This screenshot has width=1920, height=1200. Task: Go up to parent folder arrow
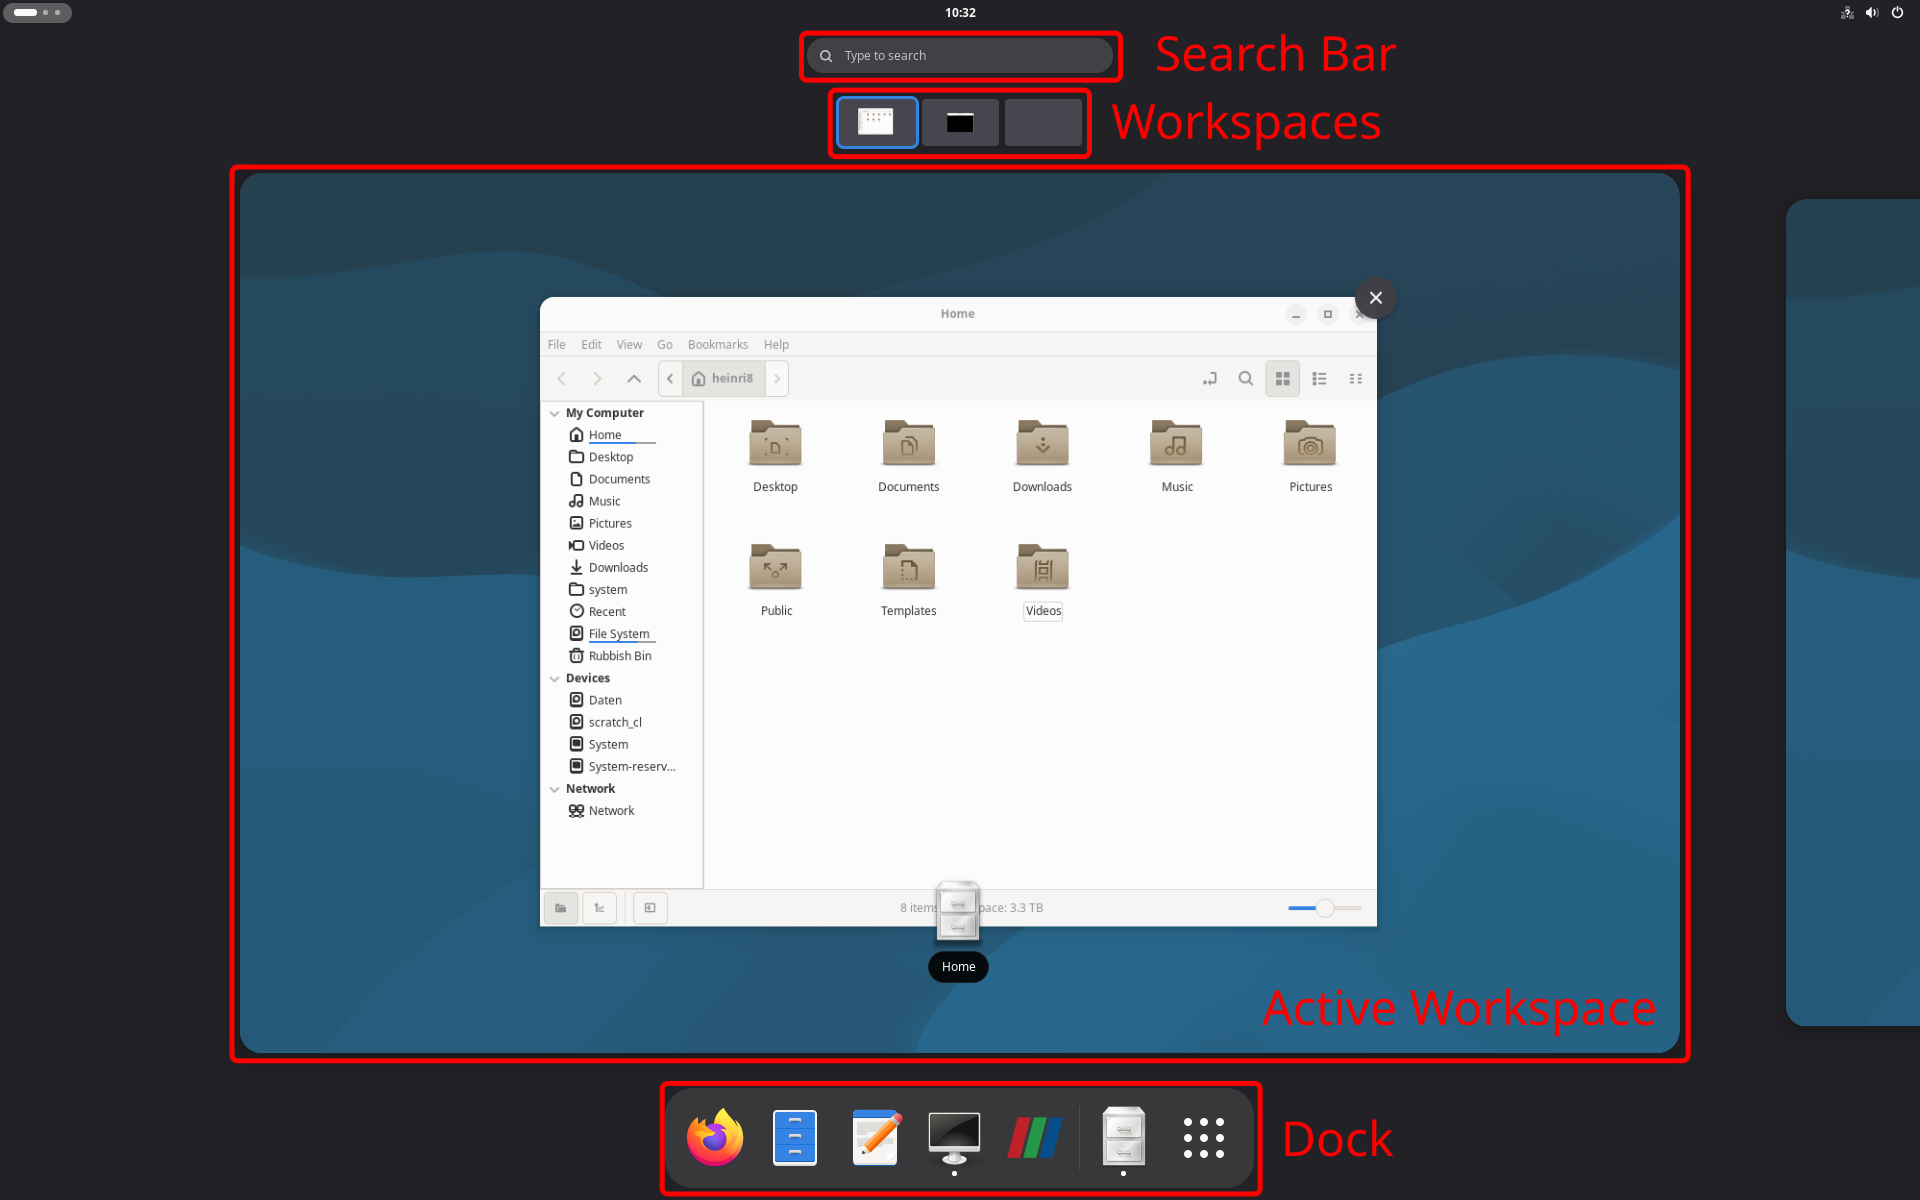tap(634, 379)
